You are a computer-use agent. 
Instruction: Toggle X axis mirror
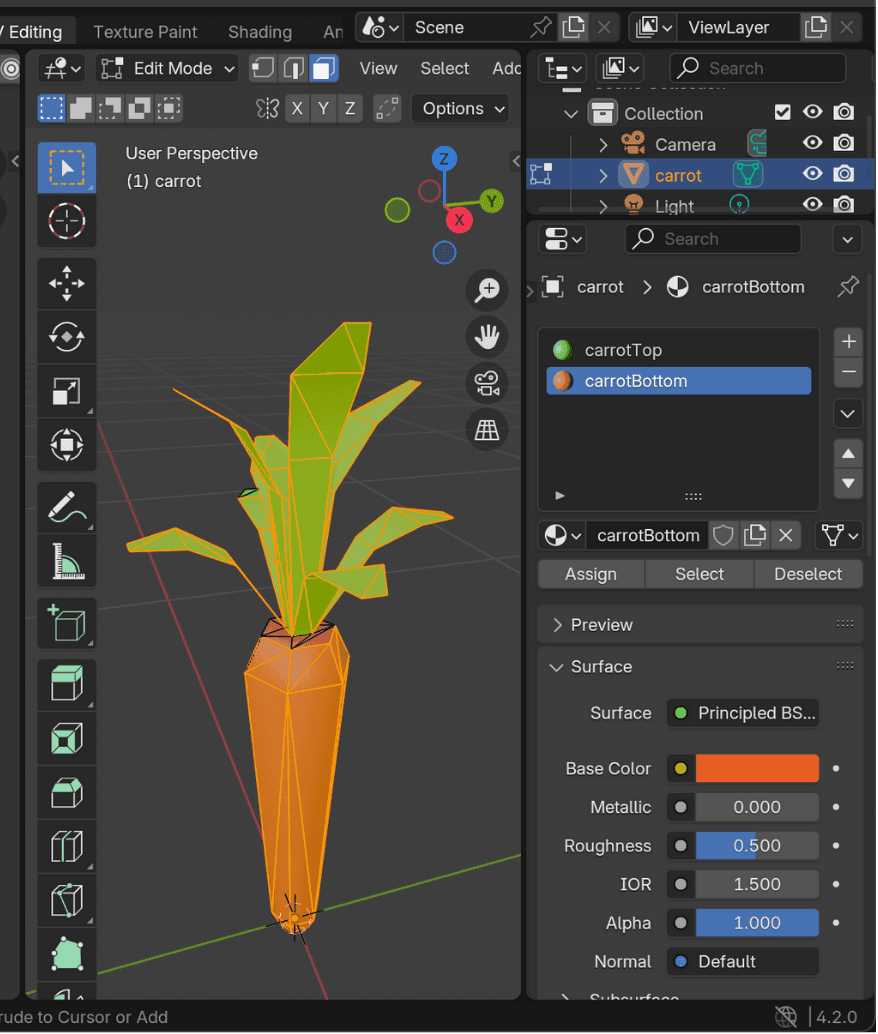click(x=298, y=108)
